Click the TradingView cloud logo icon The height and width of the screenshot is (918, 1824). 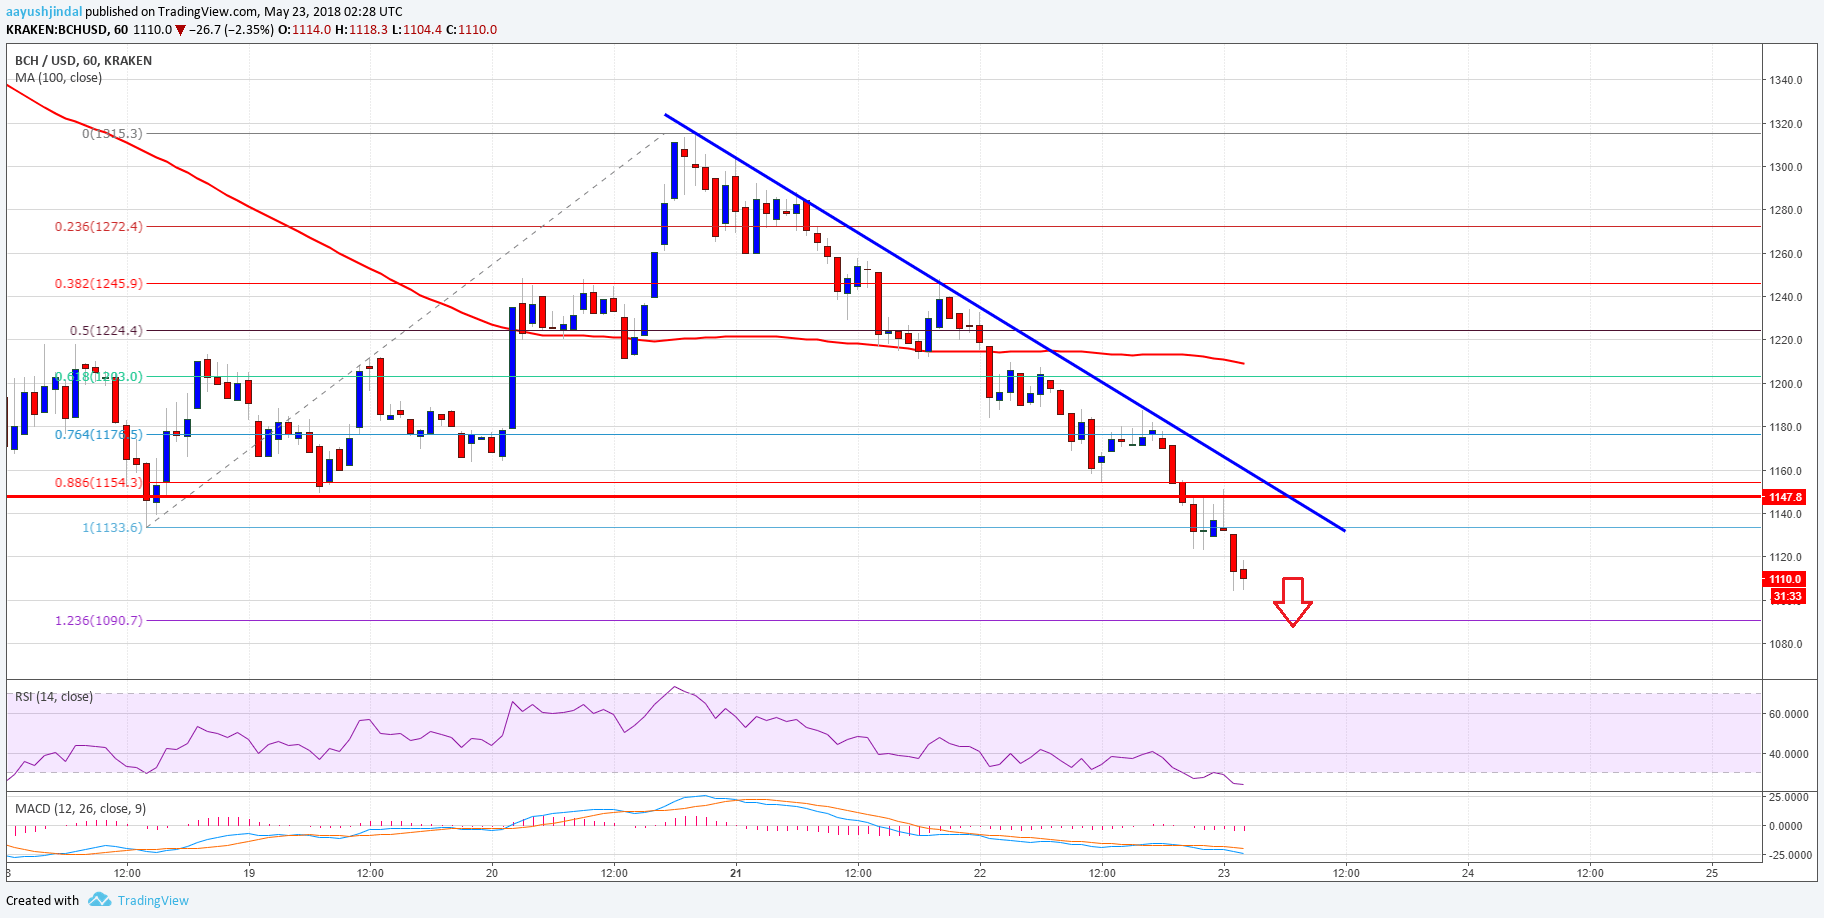tap(99, 900)
